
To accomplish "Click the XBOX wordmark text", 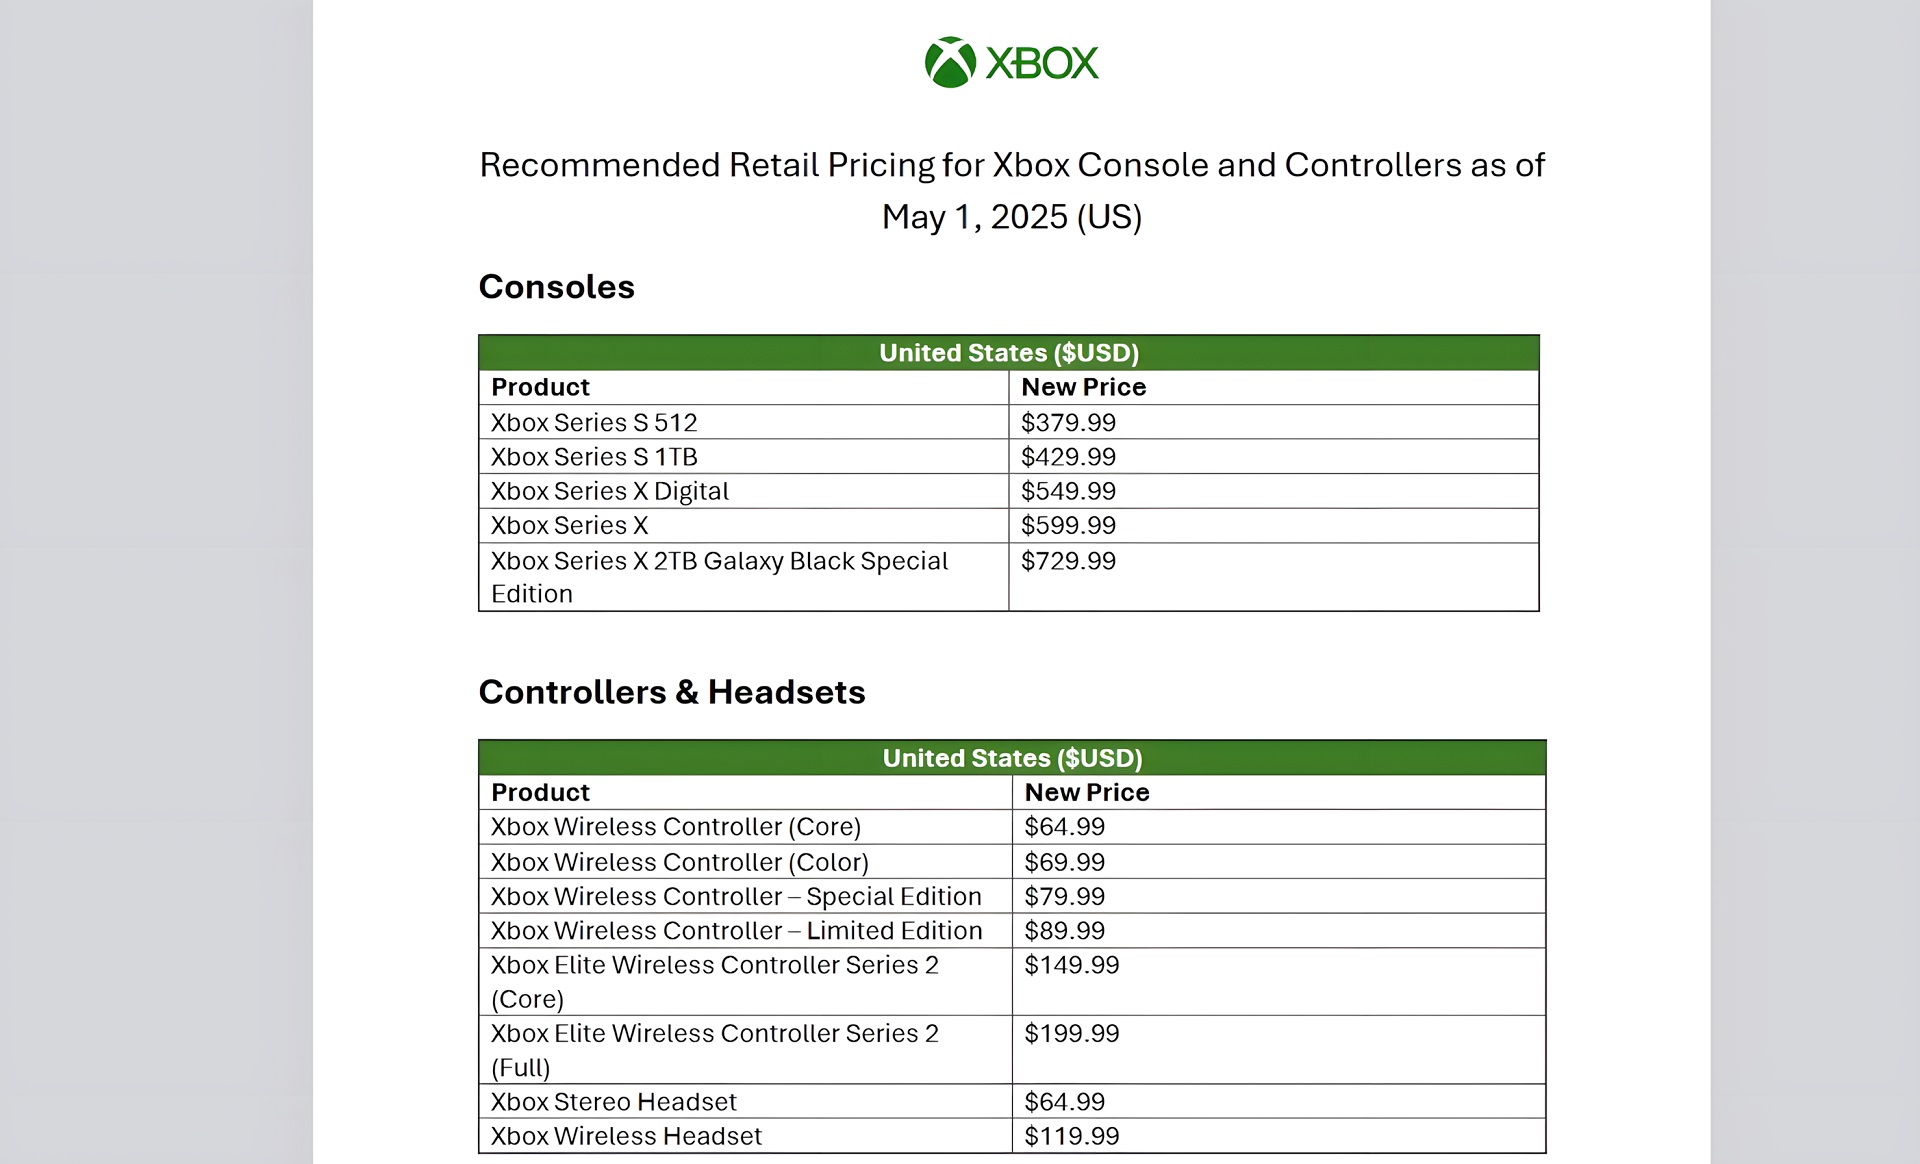I will pyautogui.click(x=1042, y=64).
